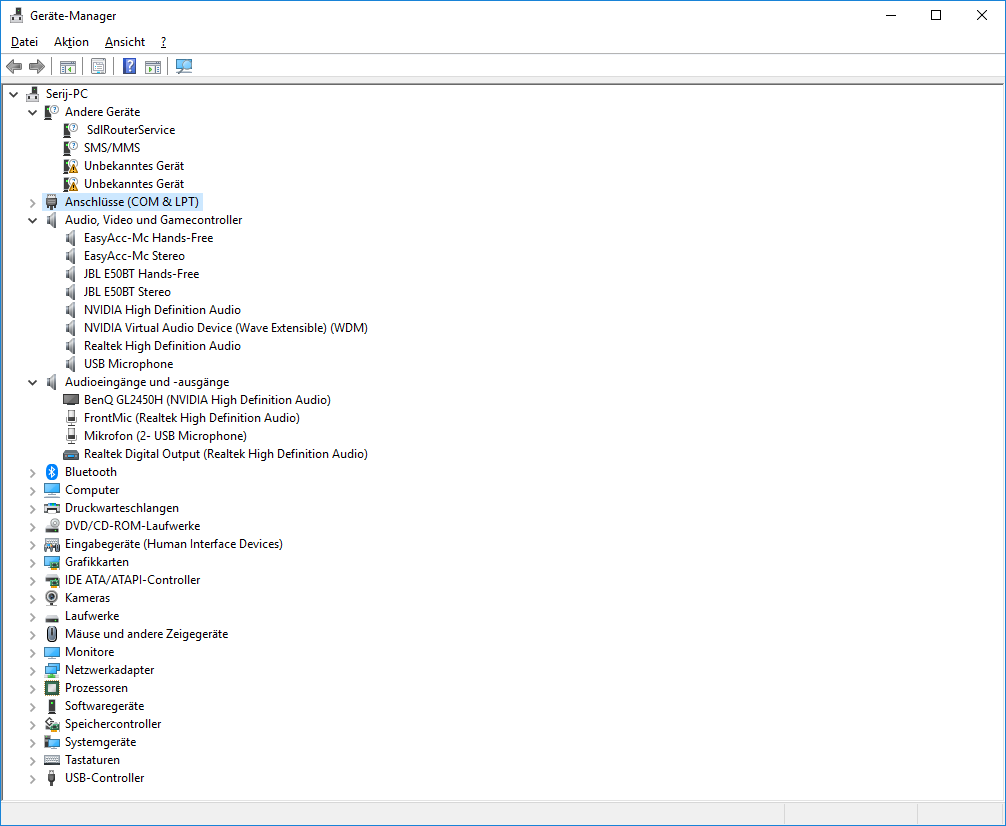
Task: Expand the USB-Controller category arrow
Action: 33,779
